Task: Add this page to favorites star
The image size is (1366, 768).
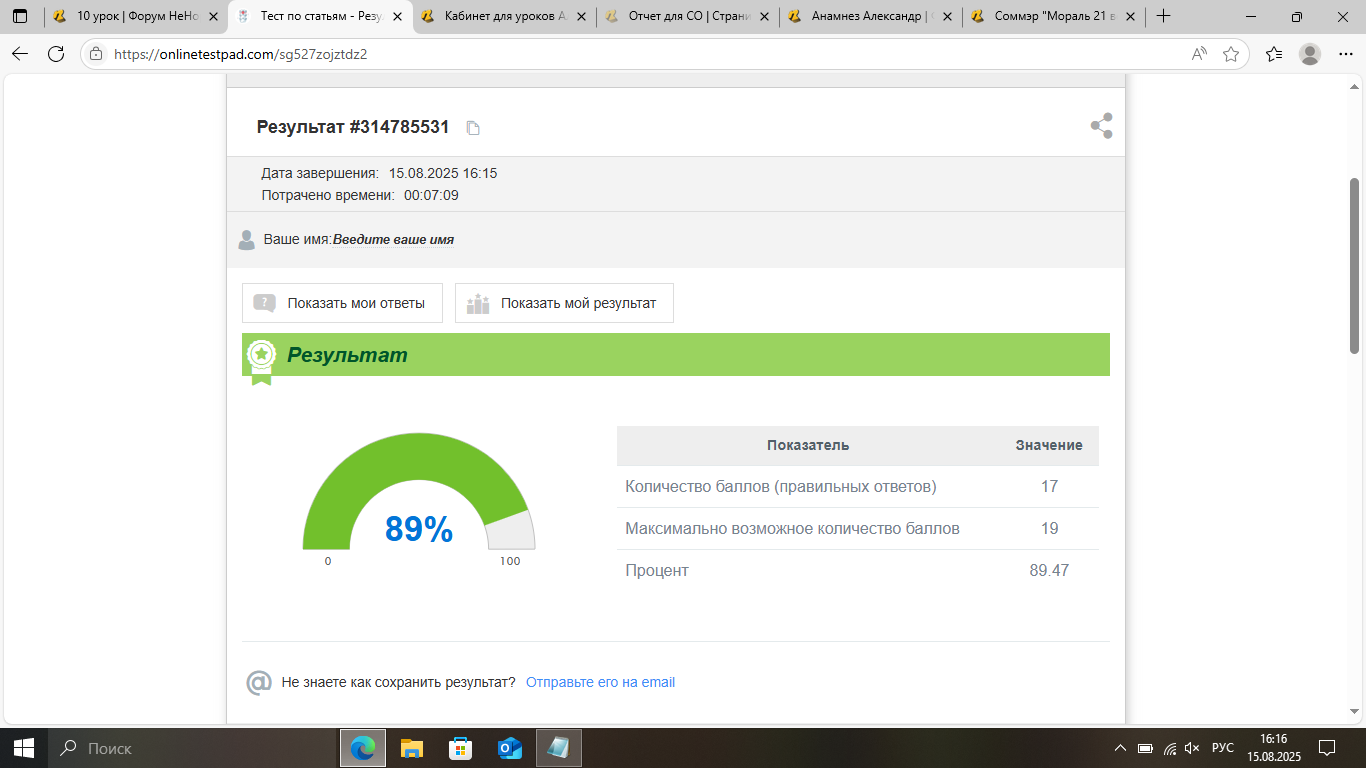Action: click(1231, 54)
